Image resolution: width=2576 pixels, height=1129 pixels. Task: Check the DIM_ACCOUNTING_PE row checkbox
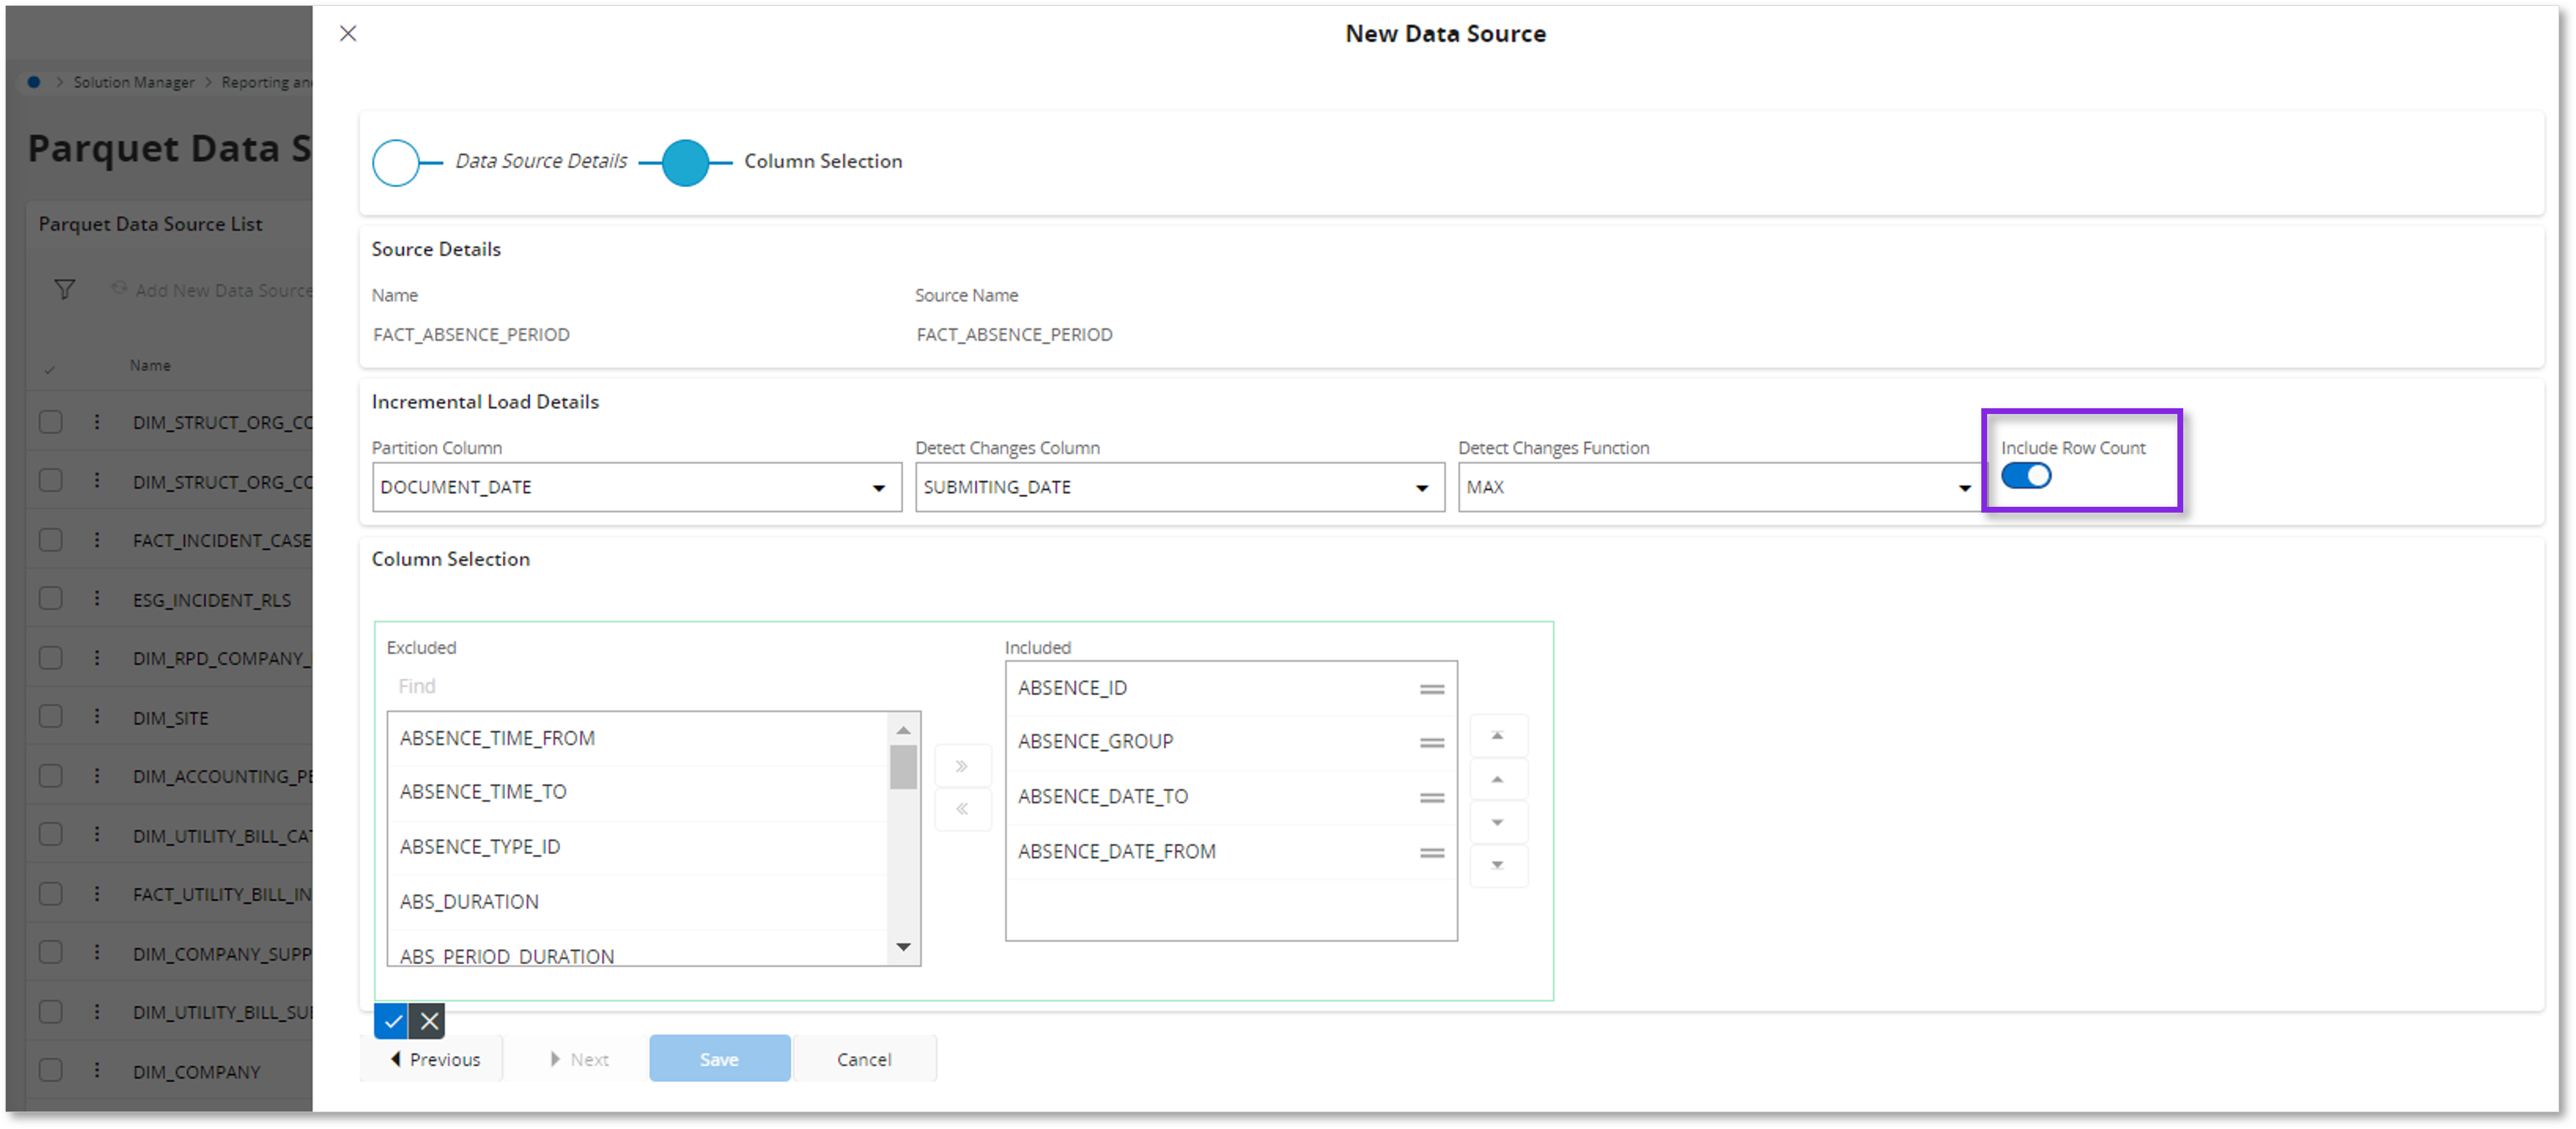(x=51, y=776)
